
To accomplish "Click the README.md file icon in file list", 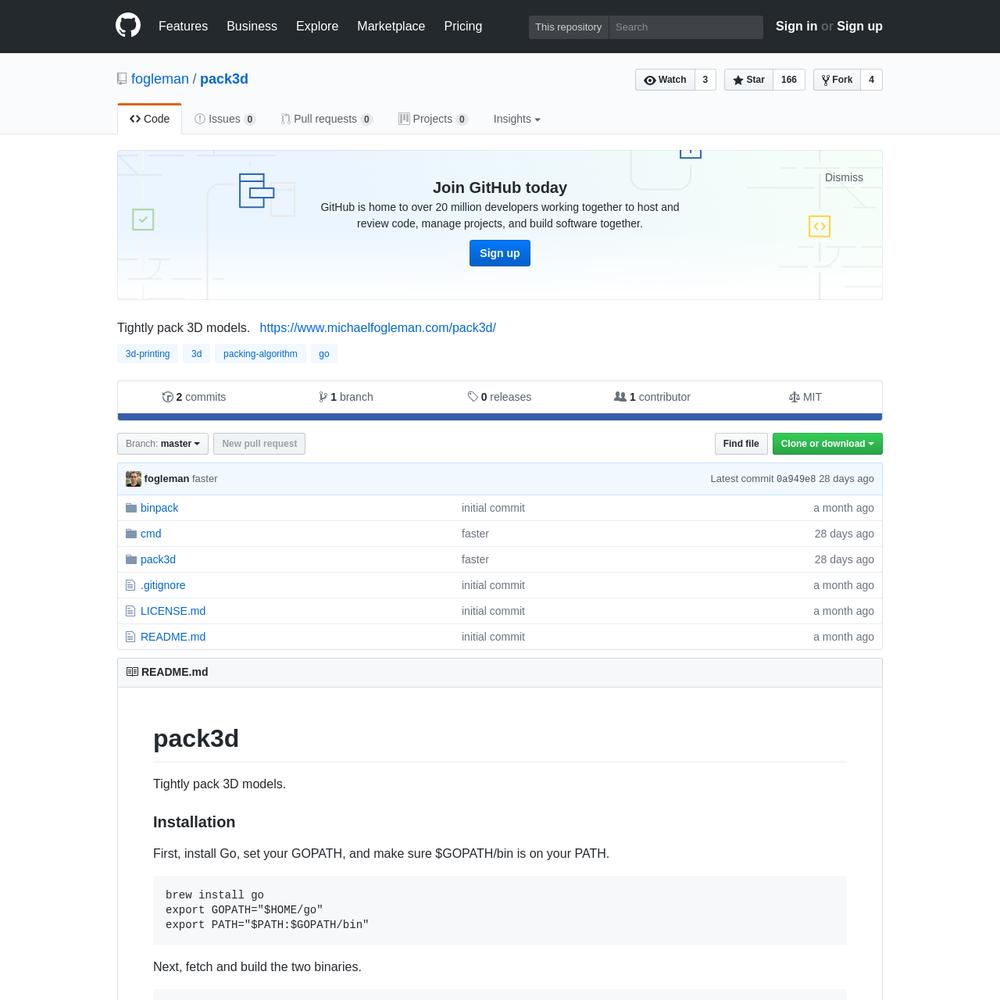I will pyautogui.click(x=131, y=636).
